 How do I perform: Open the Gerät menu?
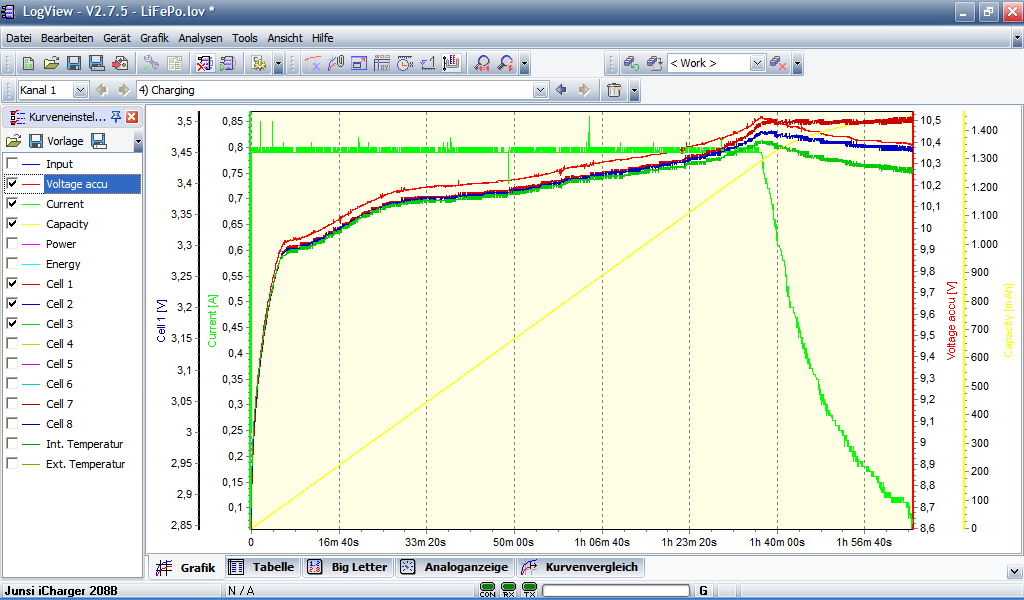117,38
